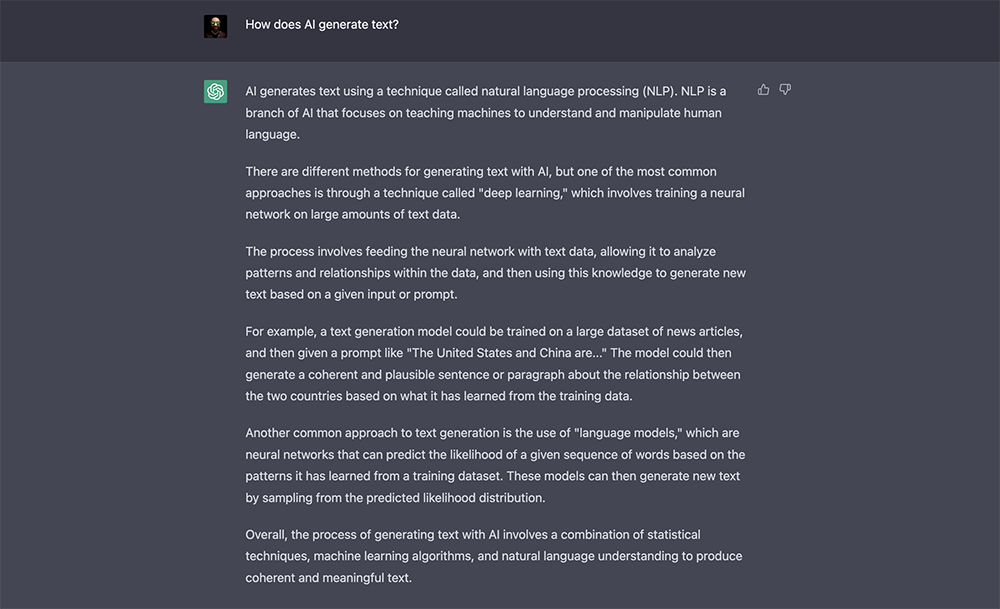Select the paragraph about feeding the neural network
The width and height of the screenshot is (1000, 609).
(495, 272)
